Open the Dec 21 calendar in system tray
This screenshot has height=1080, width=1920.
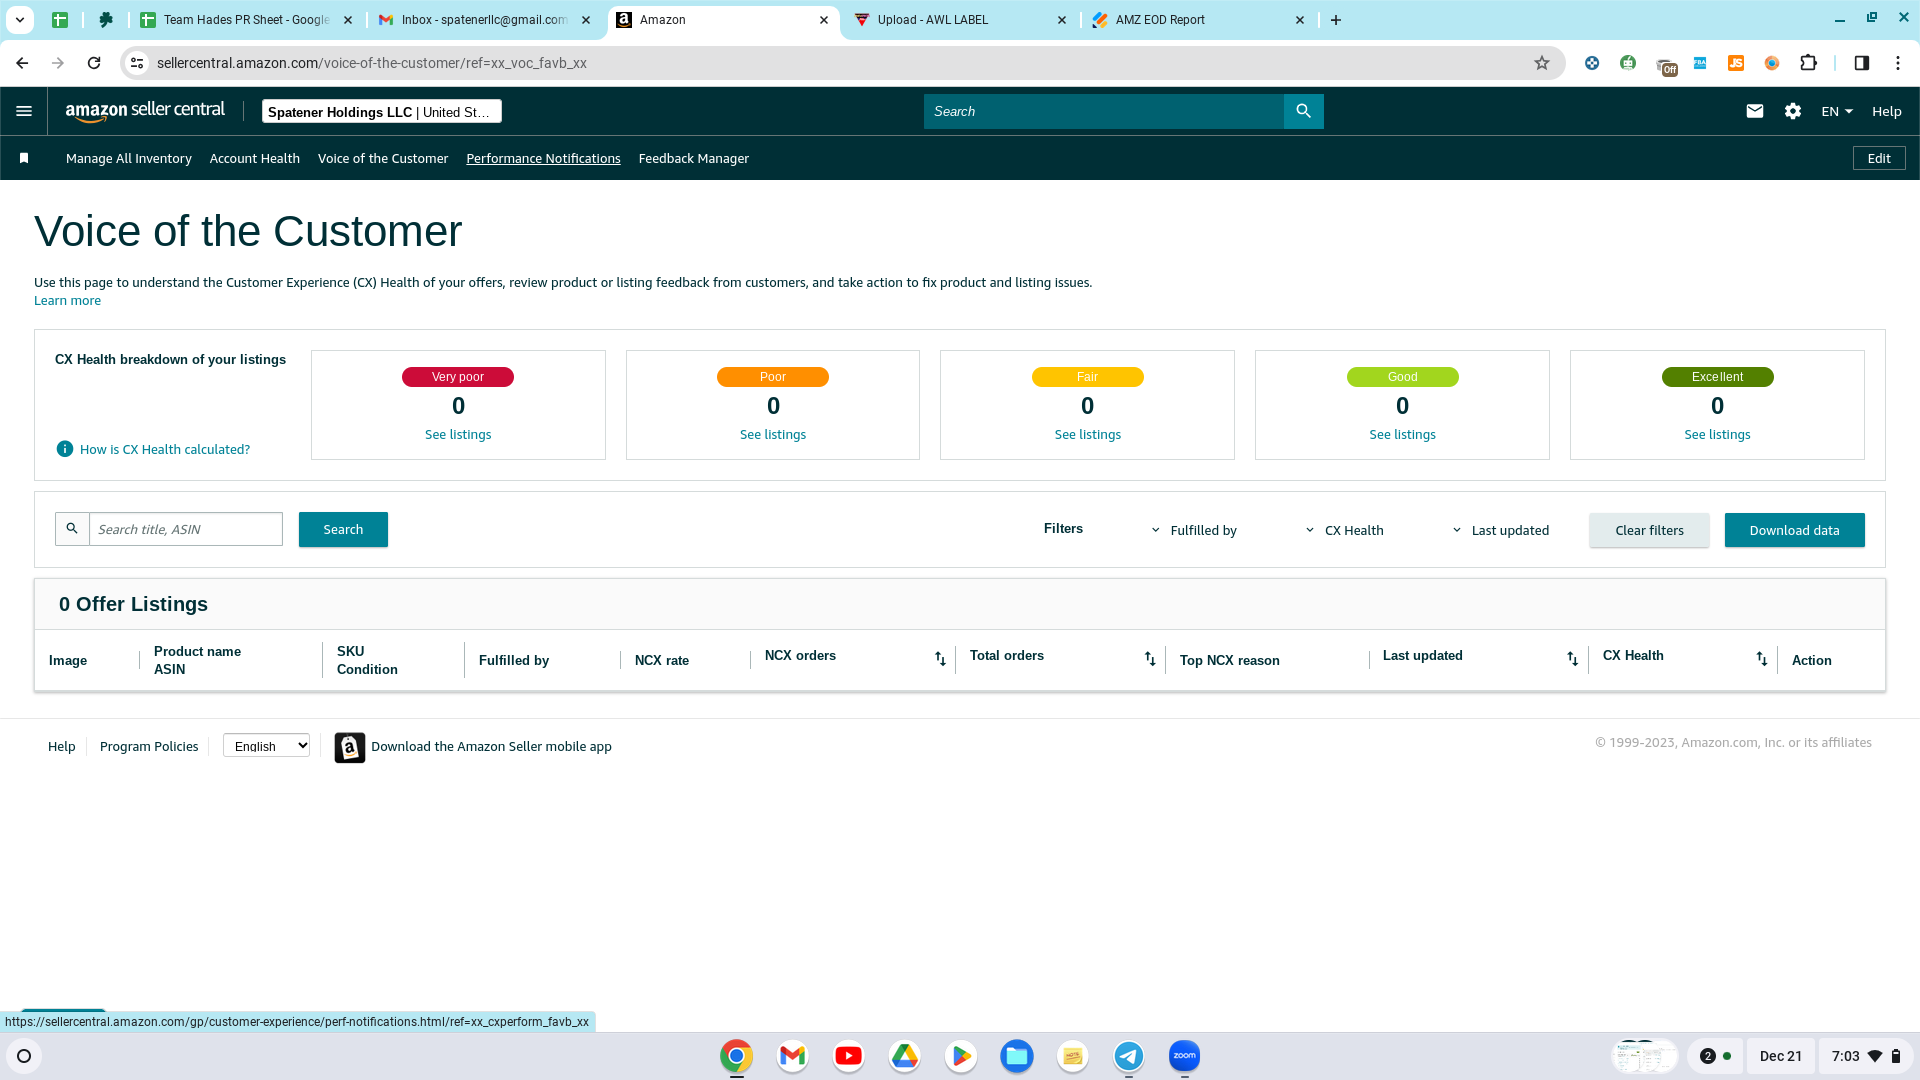click(1780, 1056)
